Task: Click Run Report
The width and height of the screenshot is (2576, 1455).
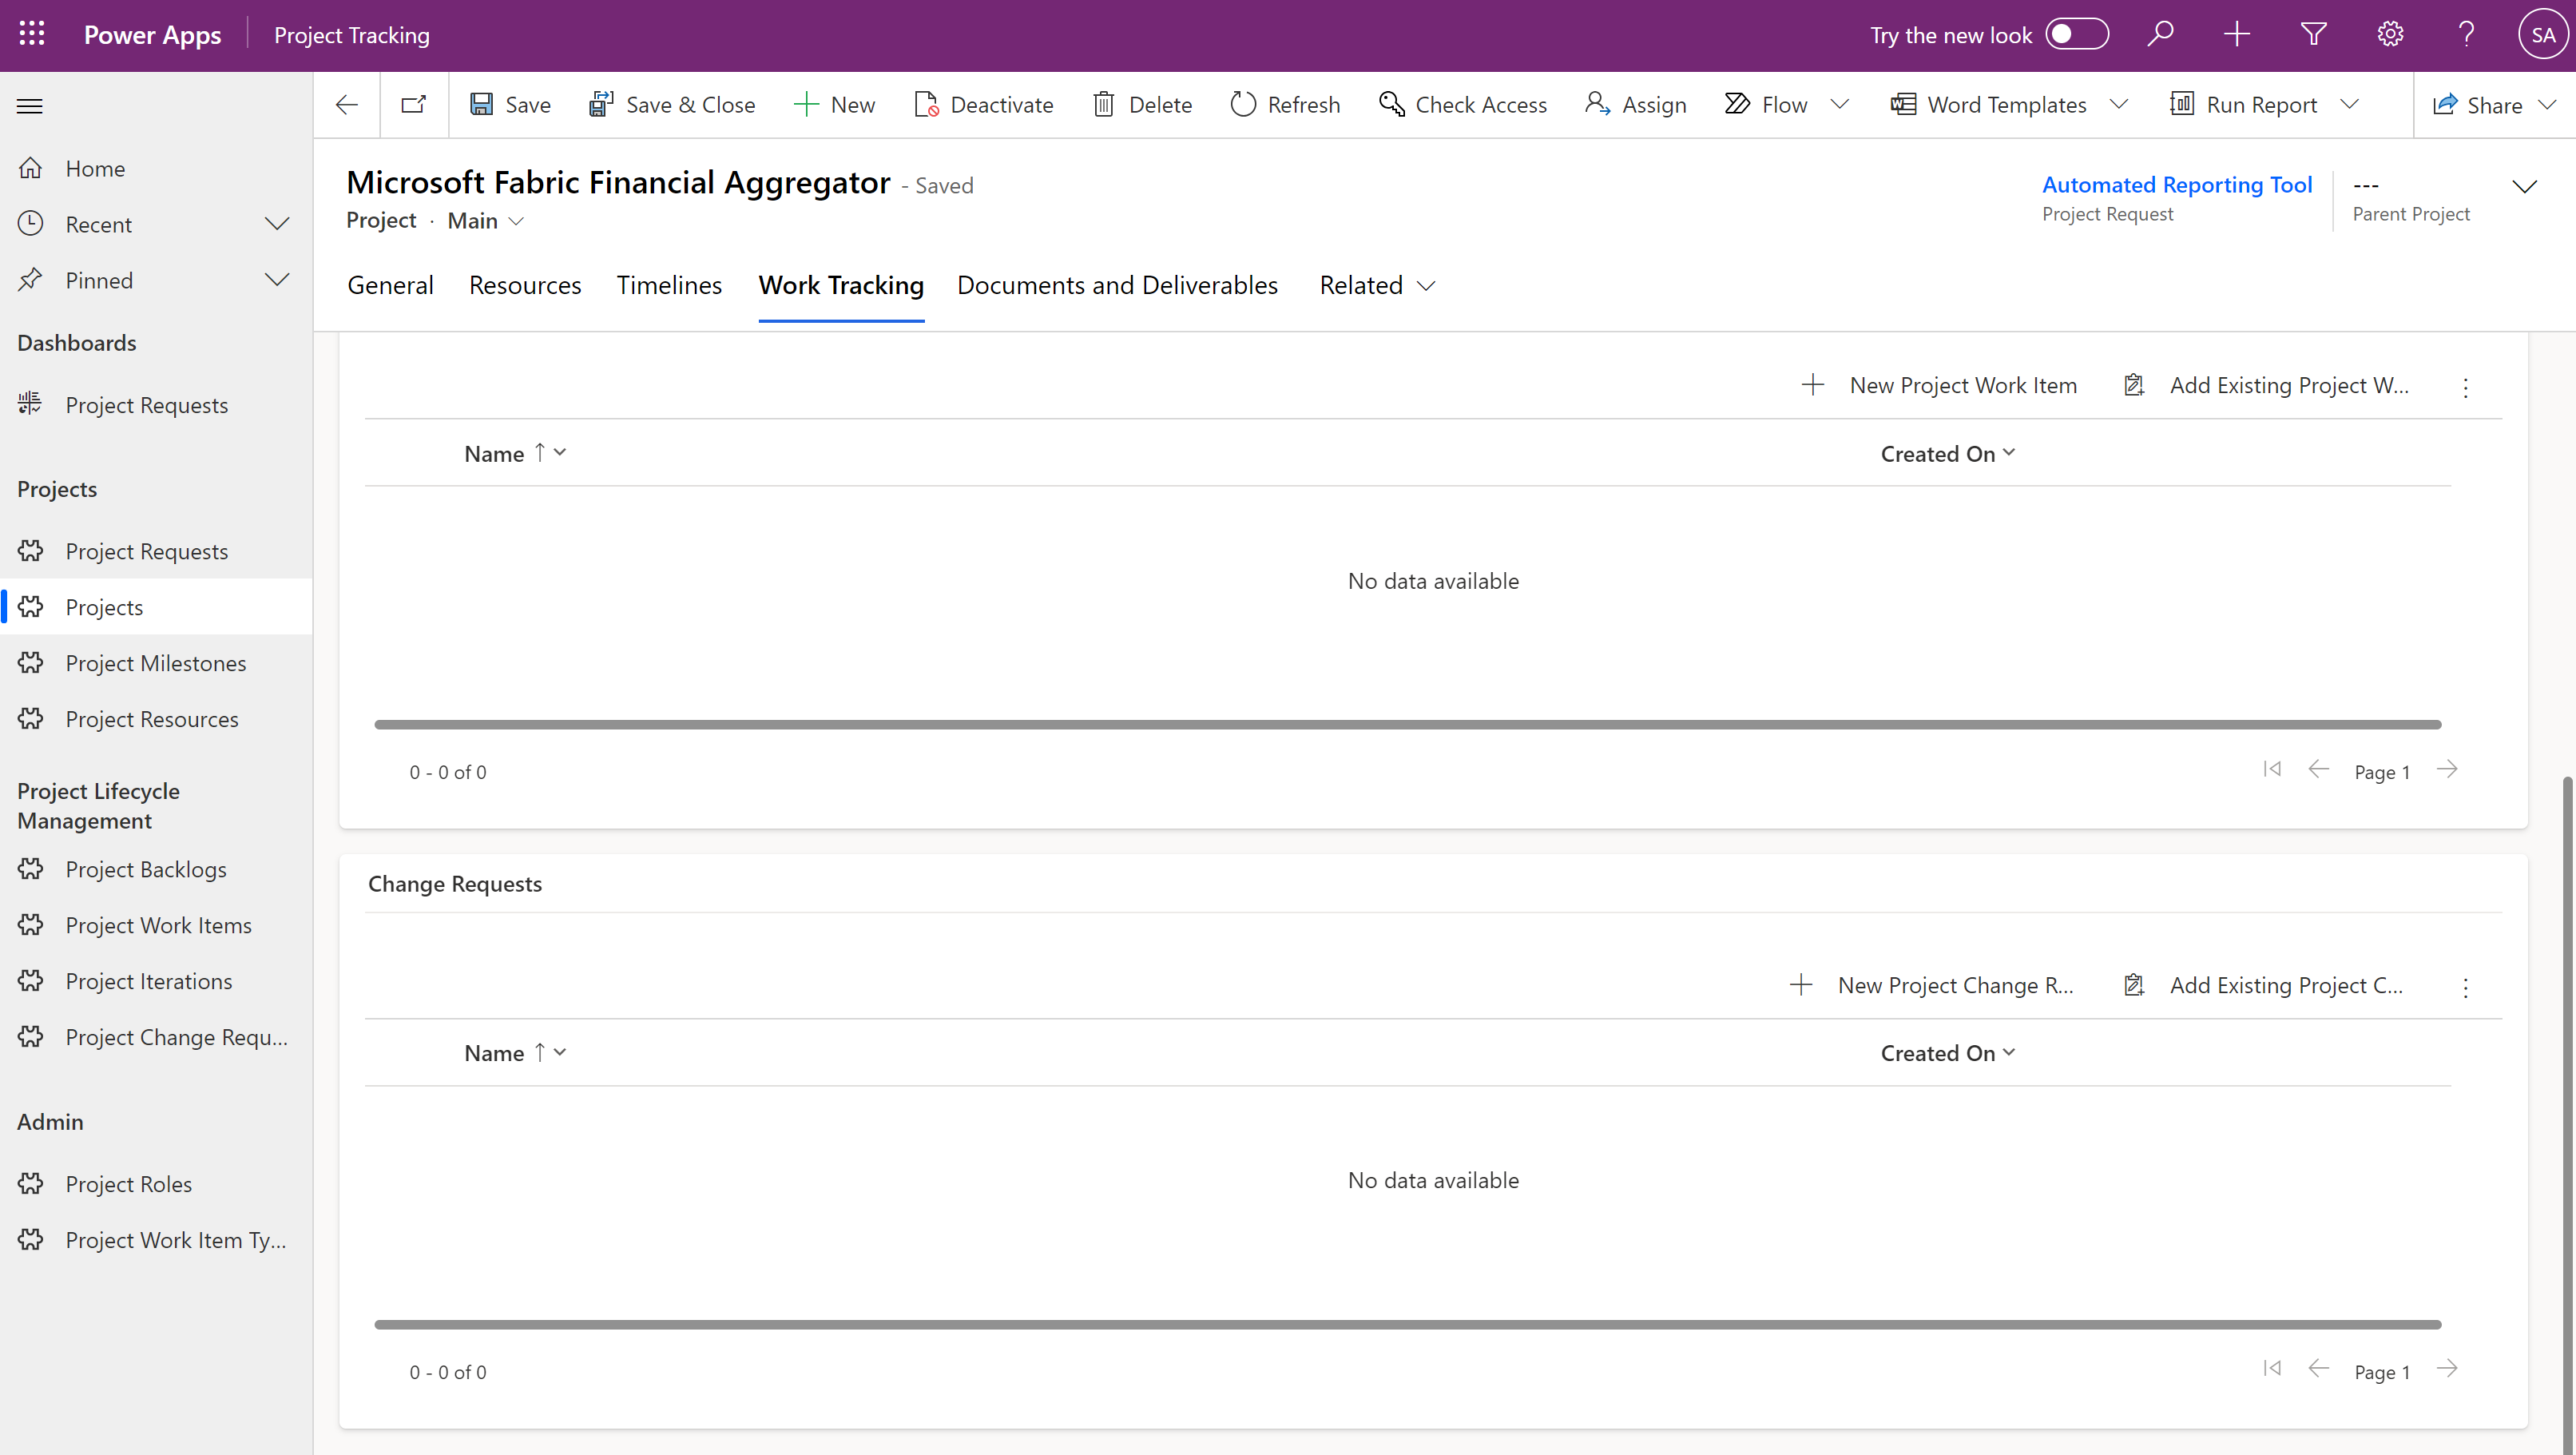Action: 2243,105
